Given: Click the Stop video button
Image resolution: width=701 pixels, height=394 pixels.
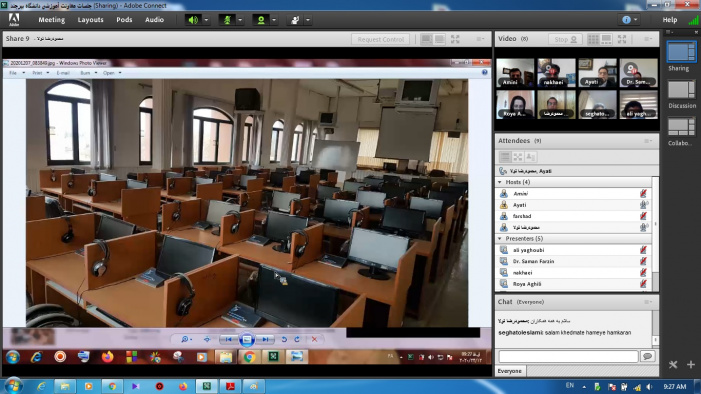Looking at the screenshot, I should 565,39.
